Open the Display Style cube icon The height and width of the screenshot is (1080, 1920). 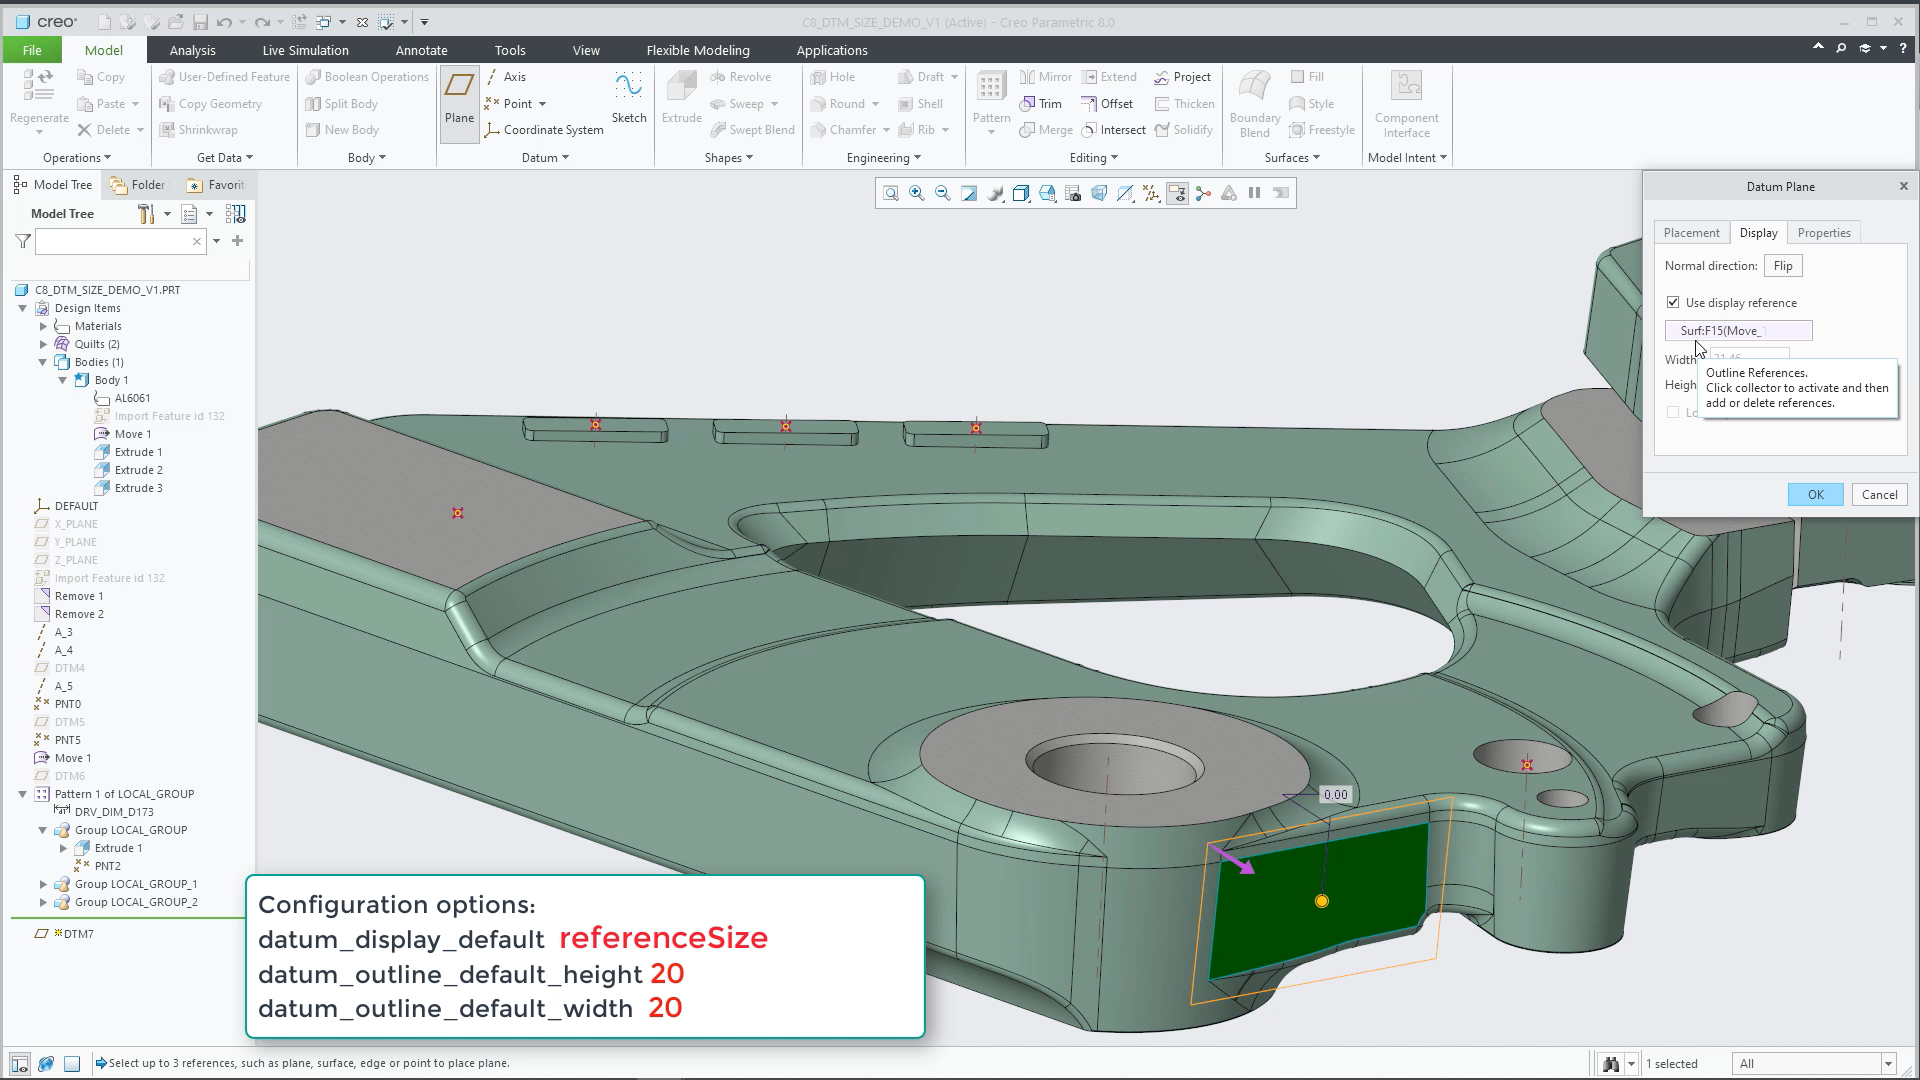(1020, 193)
